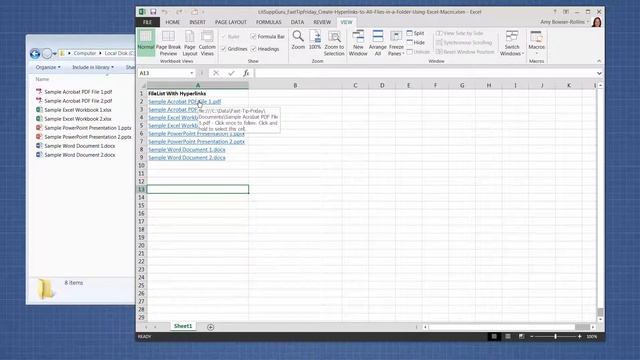Click zoom out minus on status bar
This screenshot has width=640, height=360.
pos(532,336)
